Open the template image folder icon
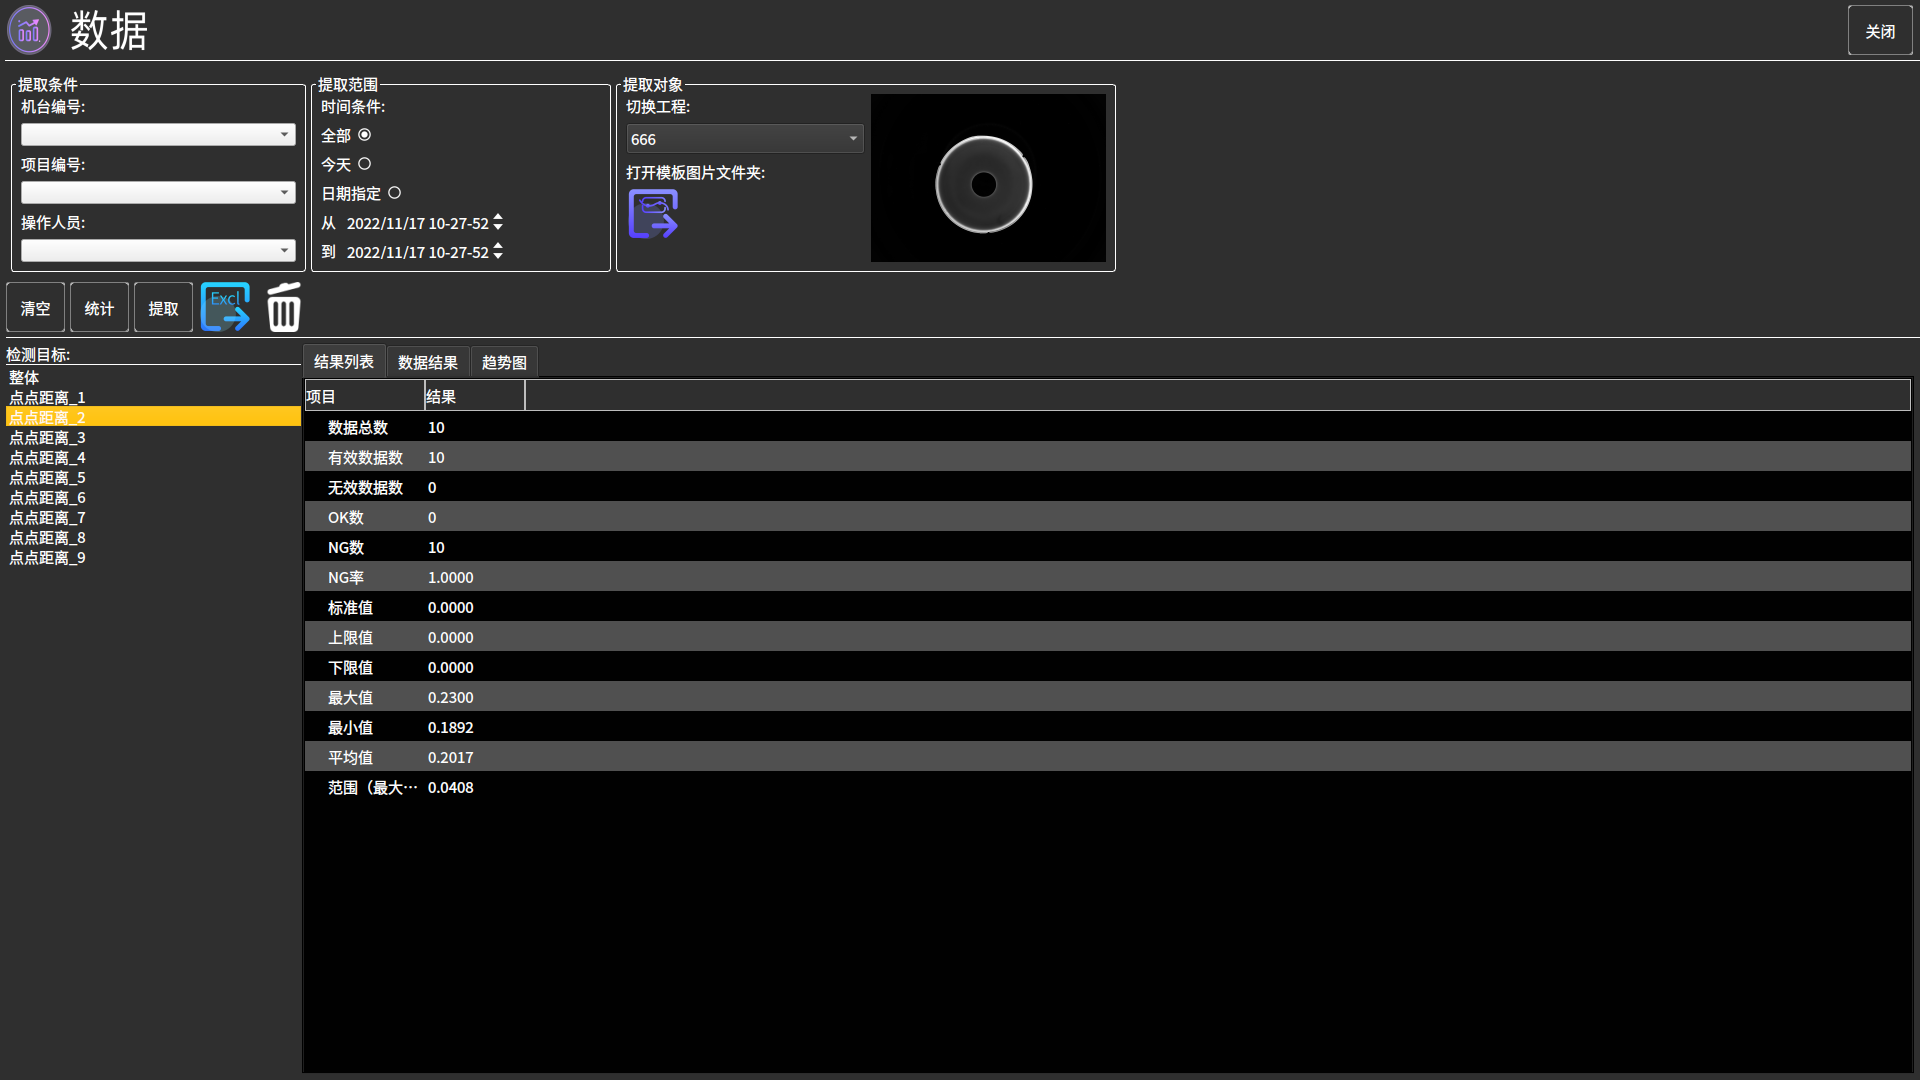This screenshot has height=1080, width=1920. 653,214
